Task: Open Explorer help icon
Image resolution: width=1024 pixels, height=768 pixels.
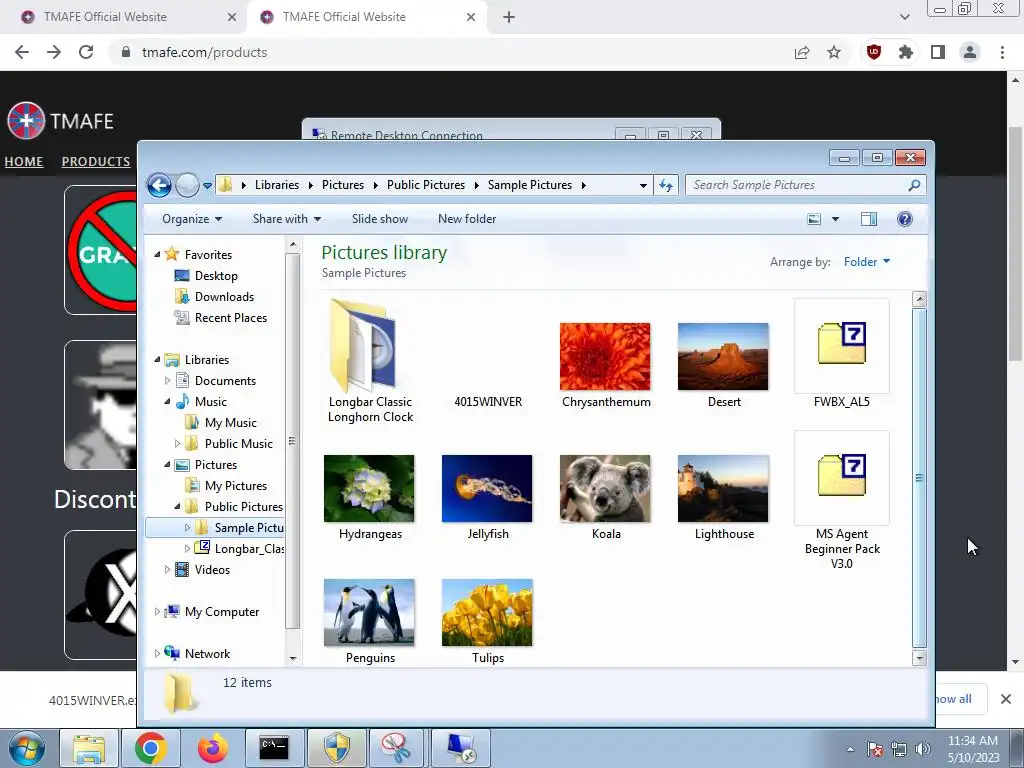Action: 904,219
